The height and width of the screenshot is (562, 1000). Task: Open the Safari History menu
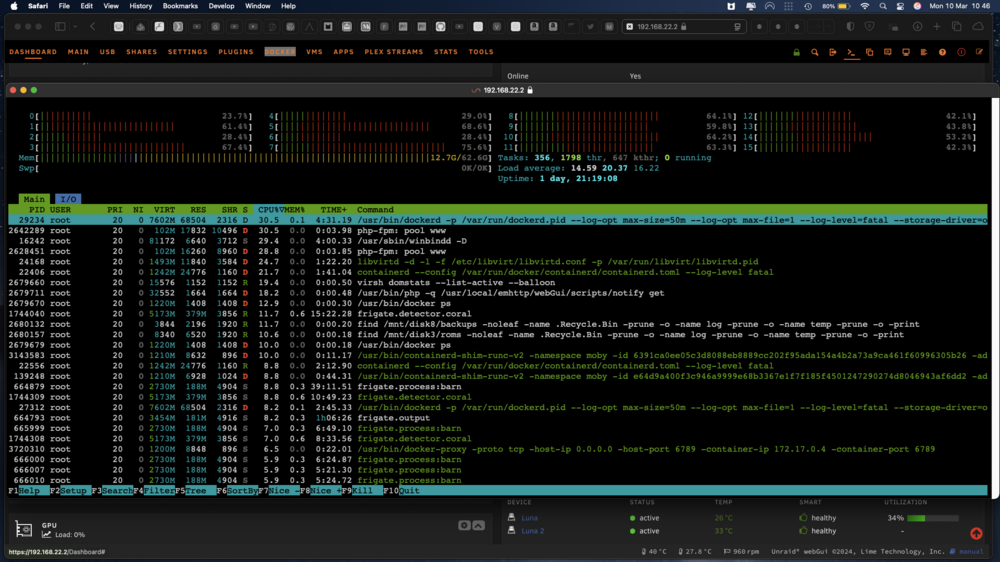tap(140, 6)
